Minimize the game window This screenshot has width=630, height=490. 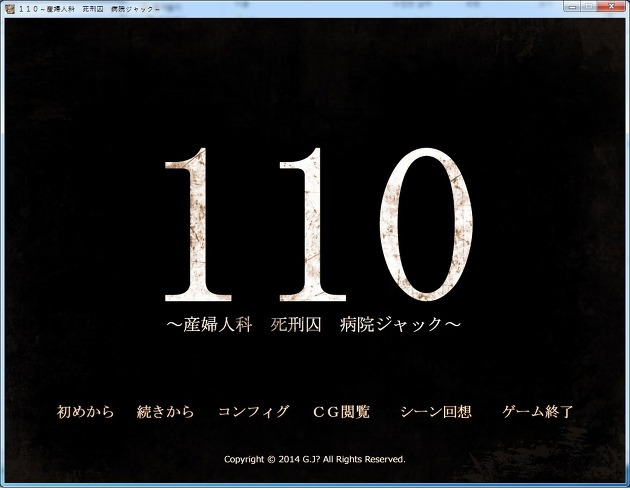pyautogui.click(x=573, y=6)
